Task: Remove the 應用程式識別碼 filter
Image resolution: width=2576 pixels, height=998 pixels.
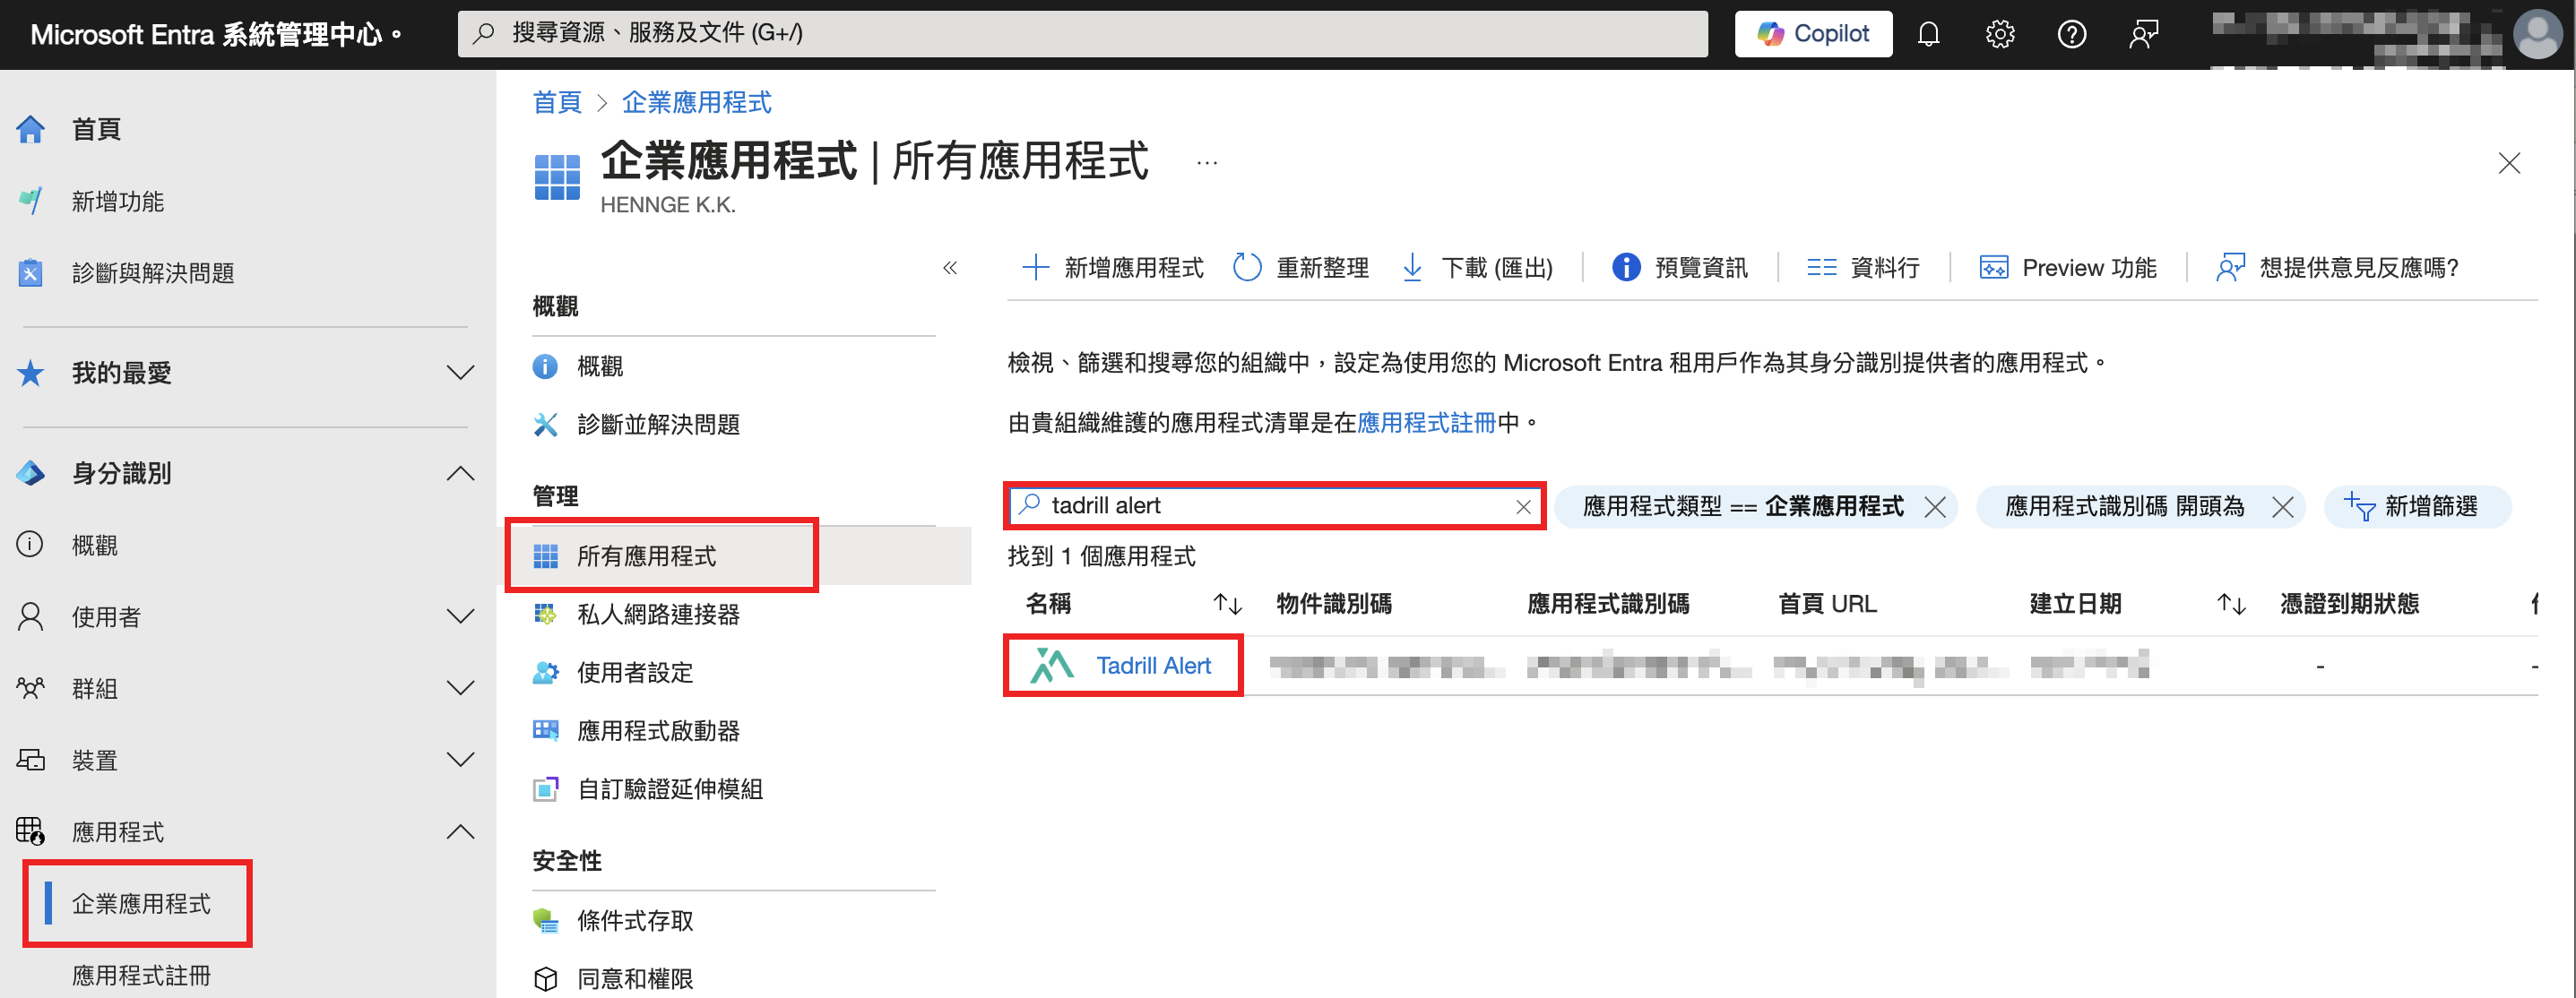Action: coord(2282,507)
